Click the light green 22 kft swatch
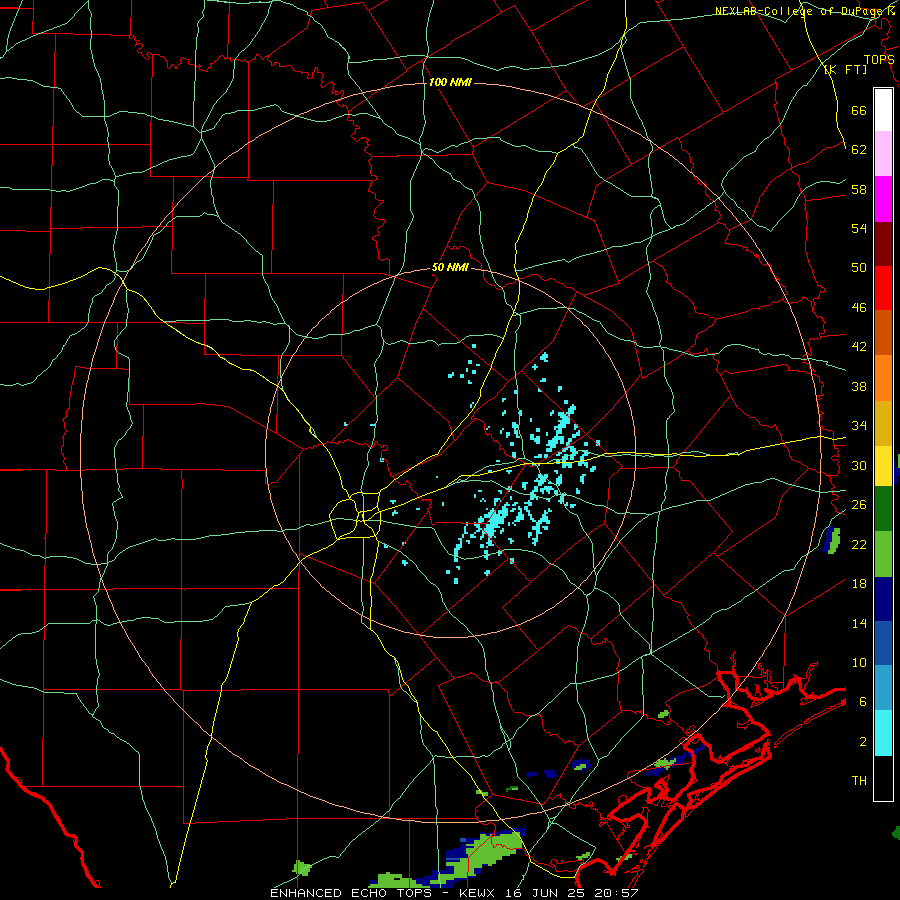The image size is (900, 900). tap(883, 554)
